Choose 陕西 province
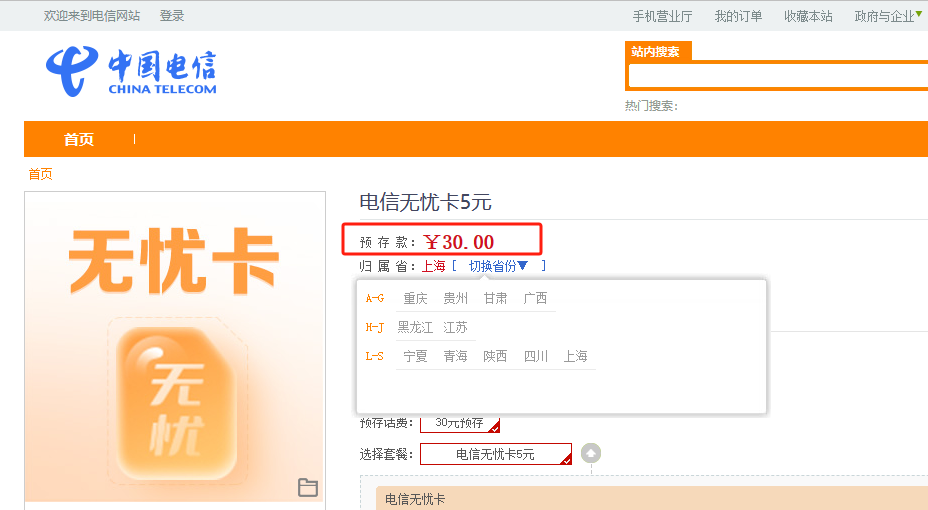 click(495, 356)
